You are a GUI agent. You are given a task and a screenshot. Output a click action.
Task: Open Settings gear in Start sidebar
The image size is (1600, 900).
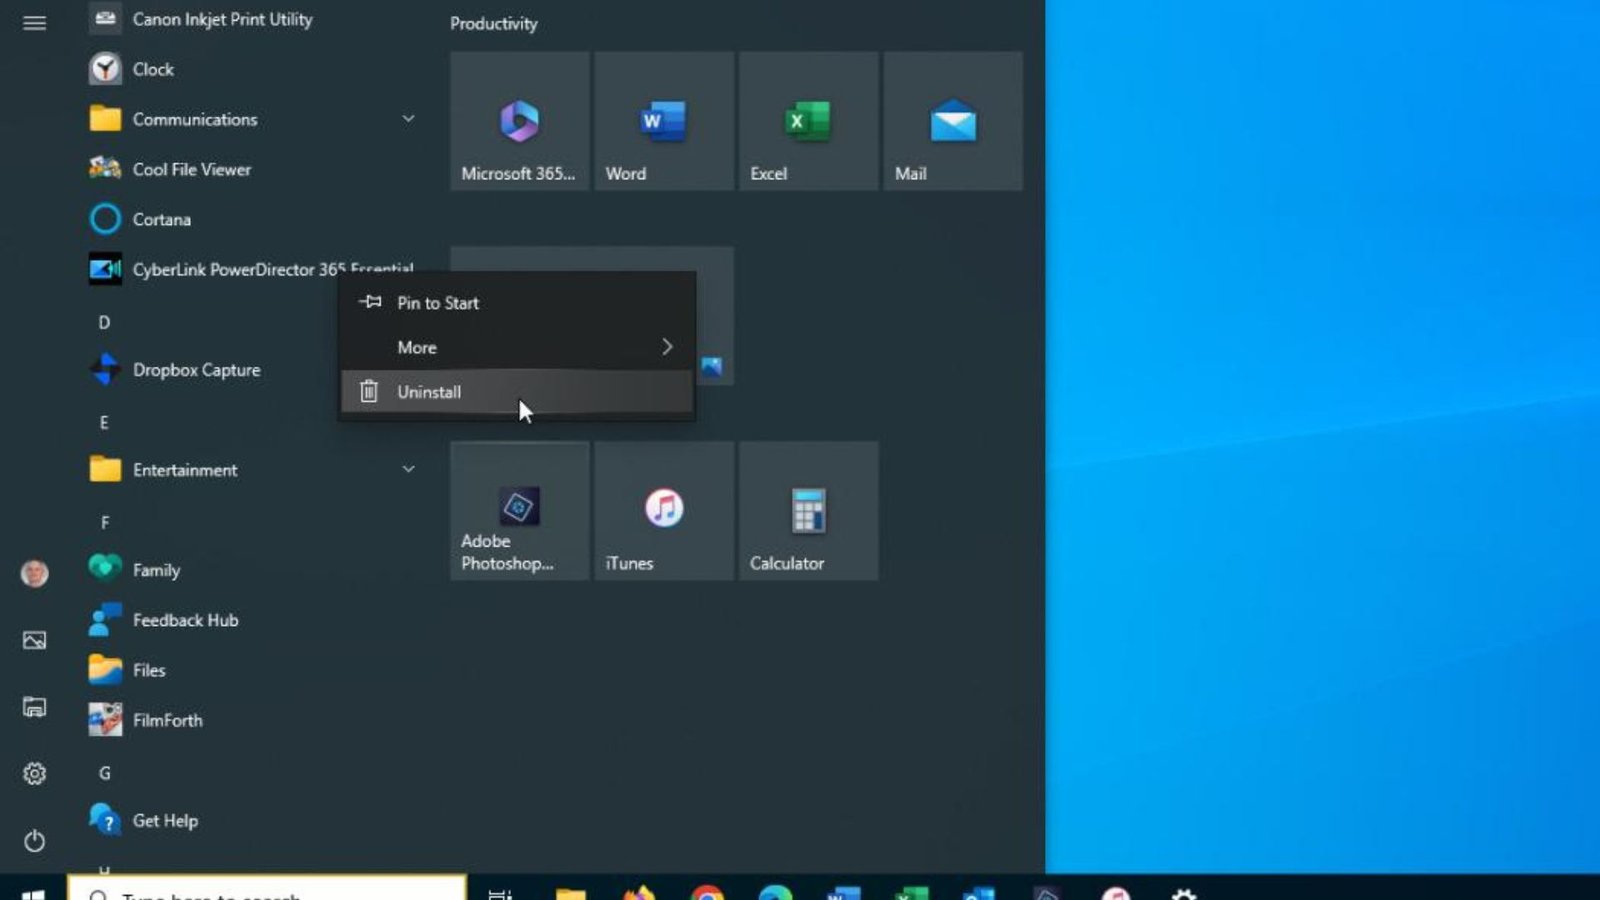[34, 774]
